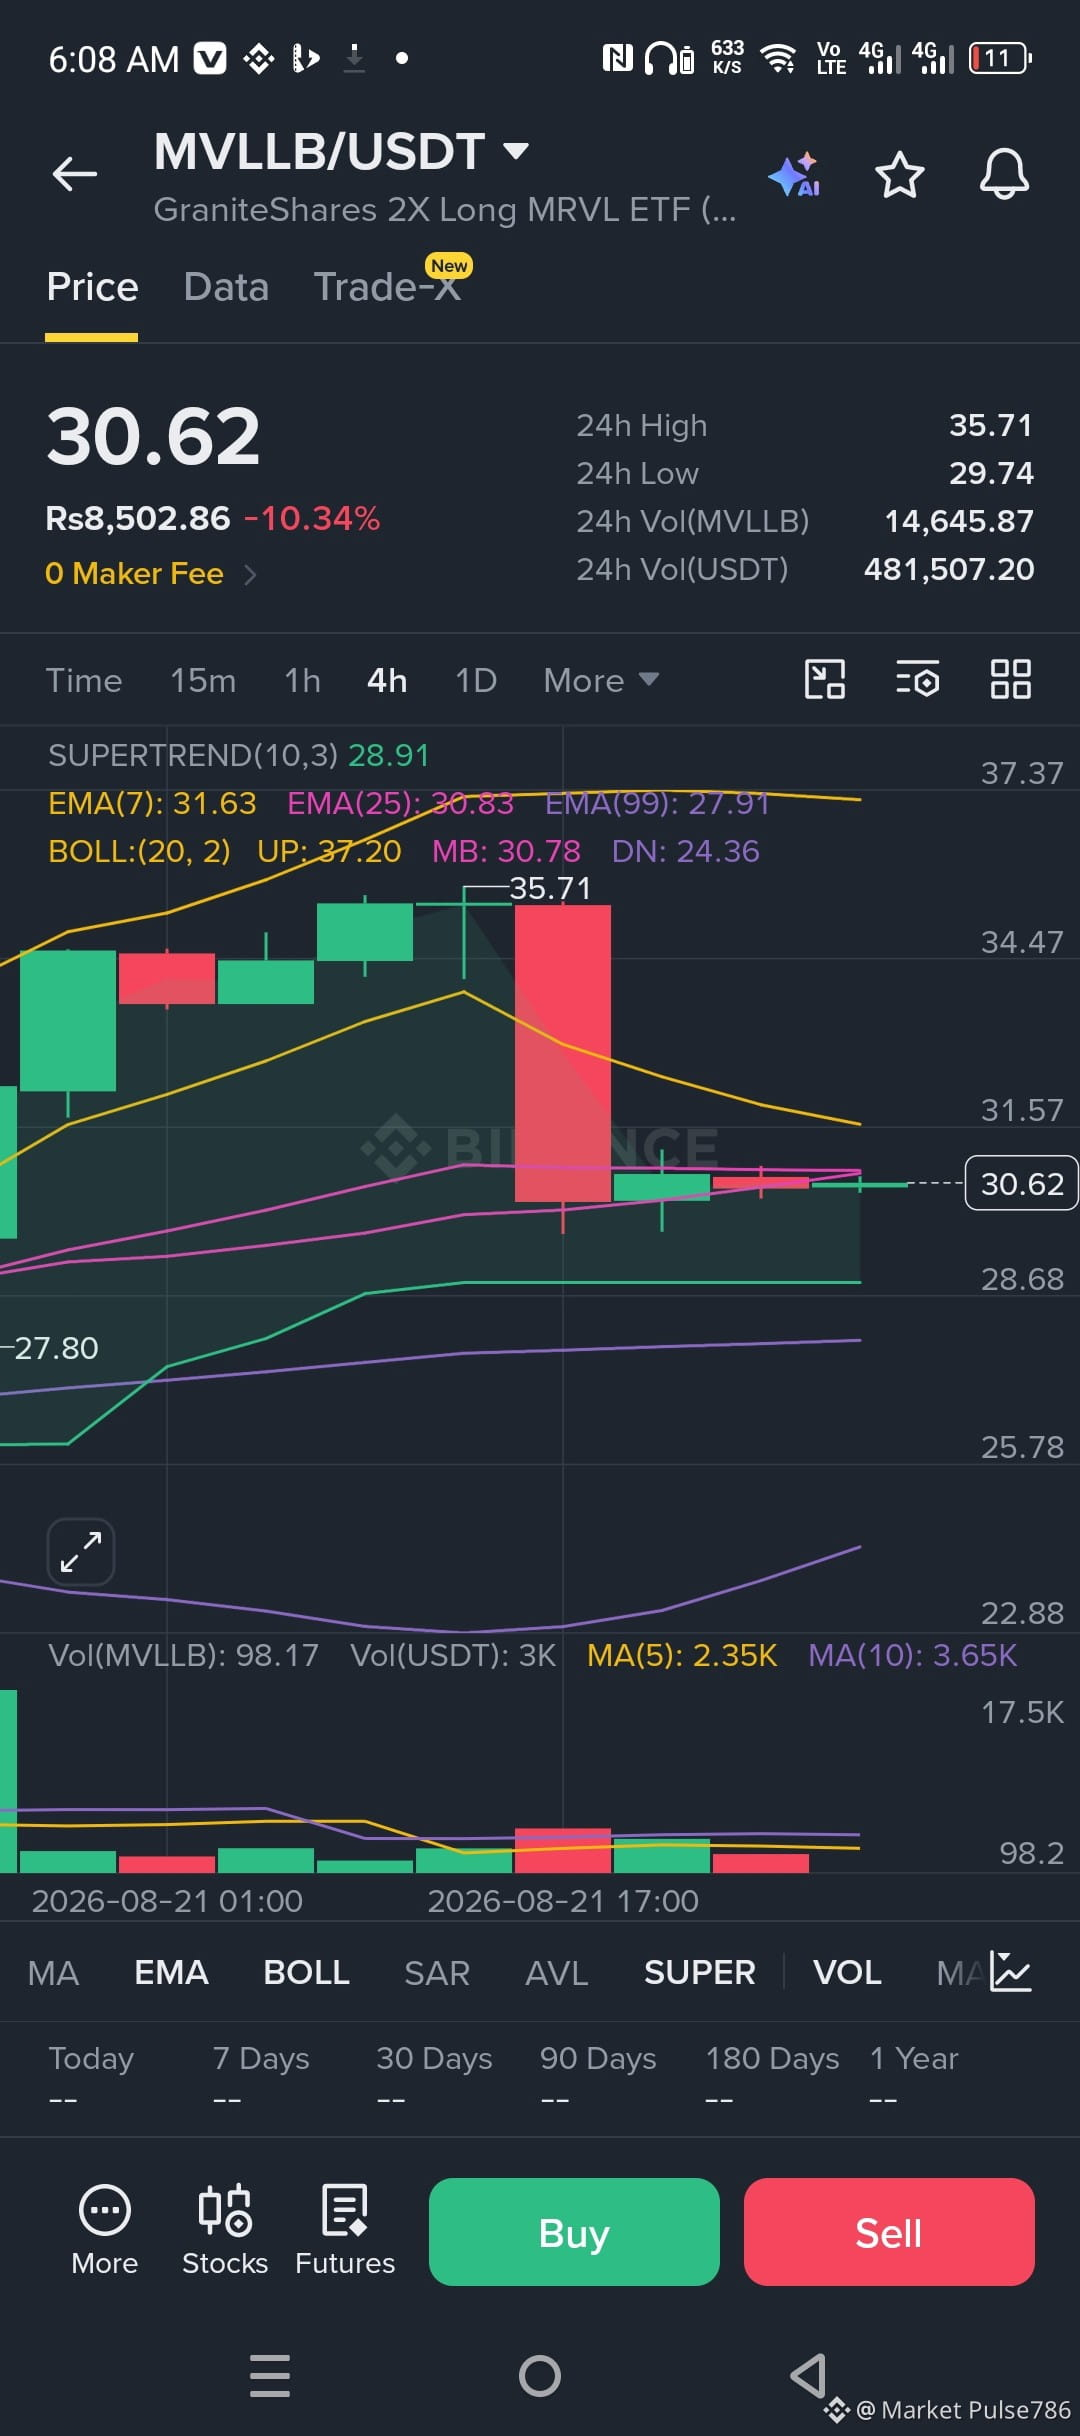Screen dimensions: 1080x2436
Task: Expand chart to fullscreen
Action: click(x=81, y=1552)
